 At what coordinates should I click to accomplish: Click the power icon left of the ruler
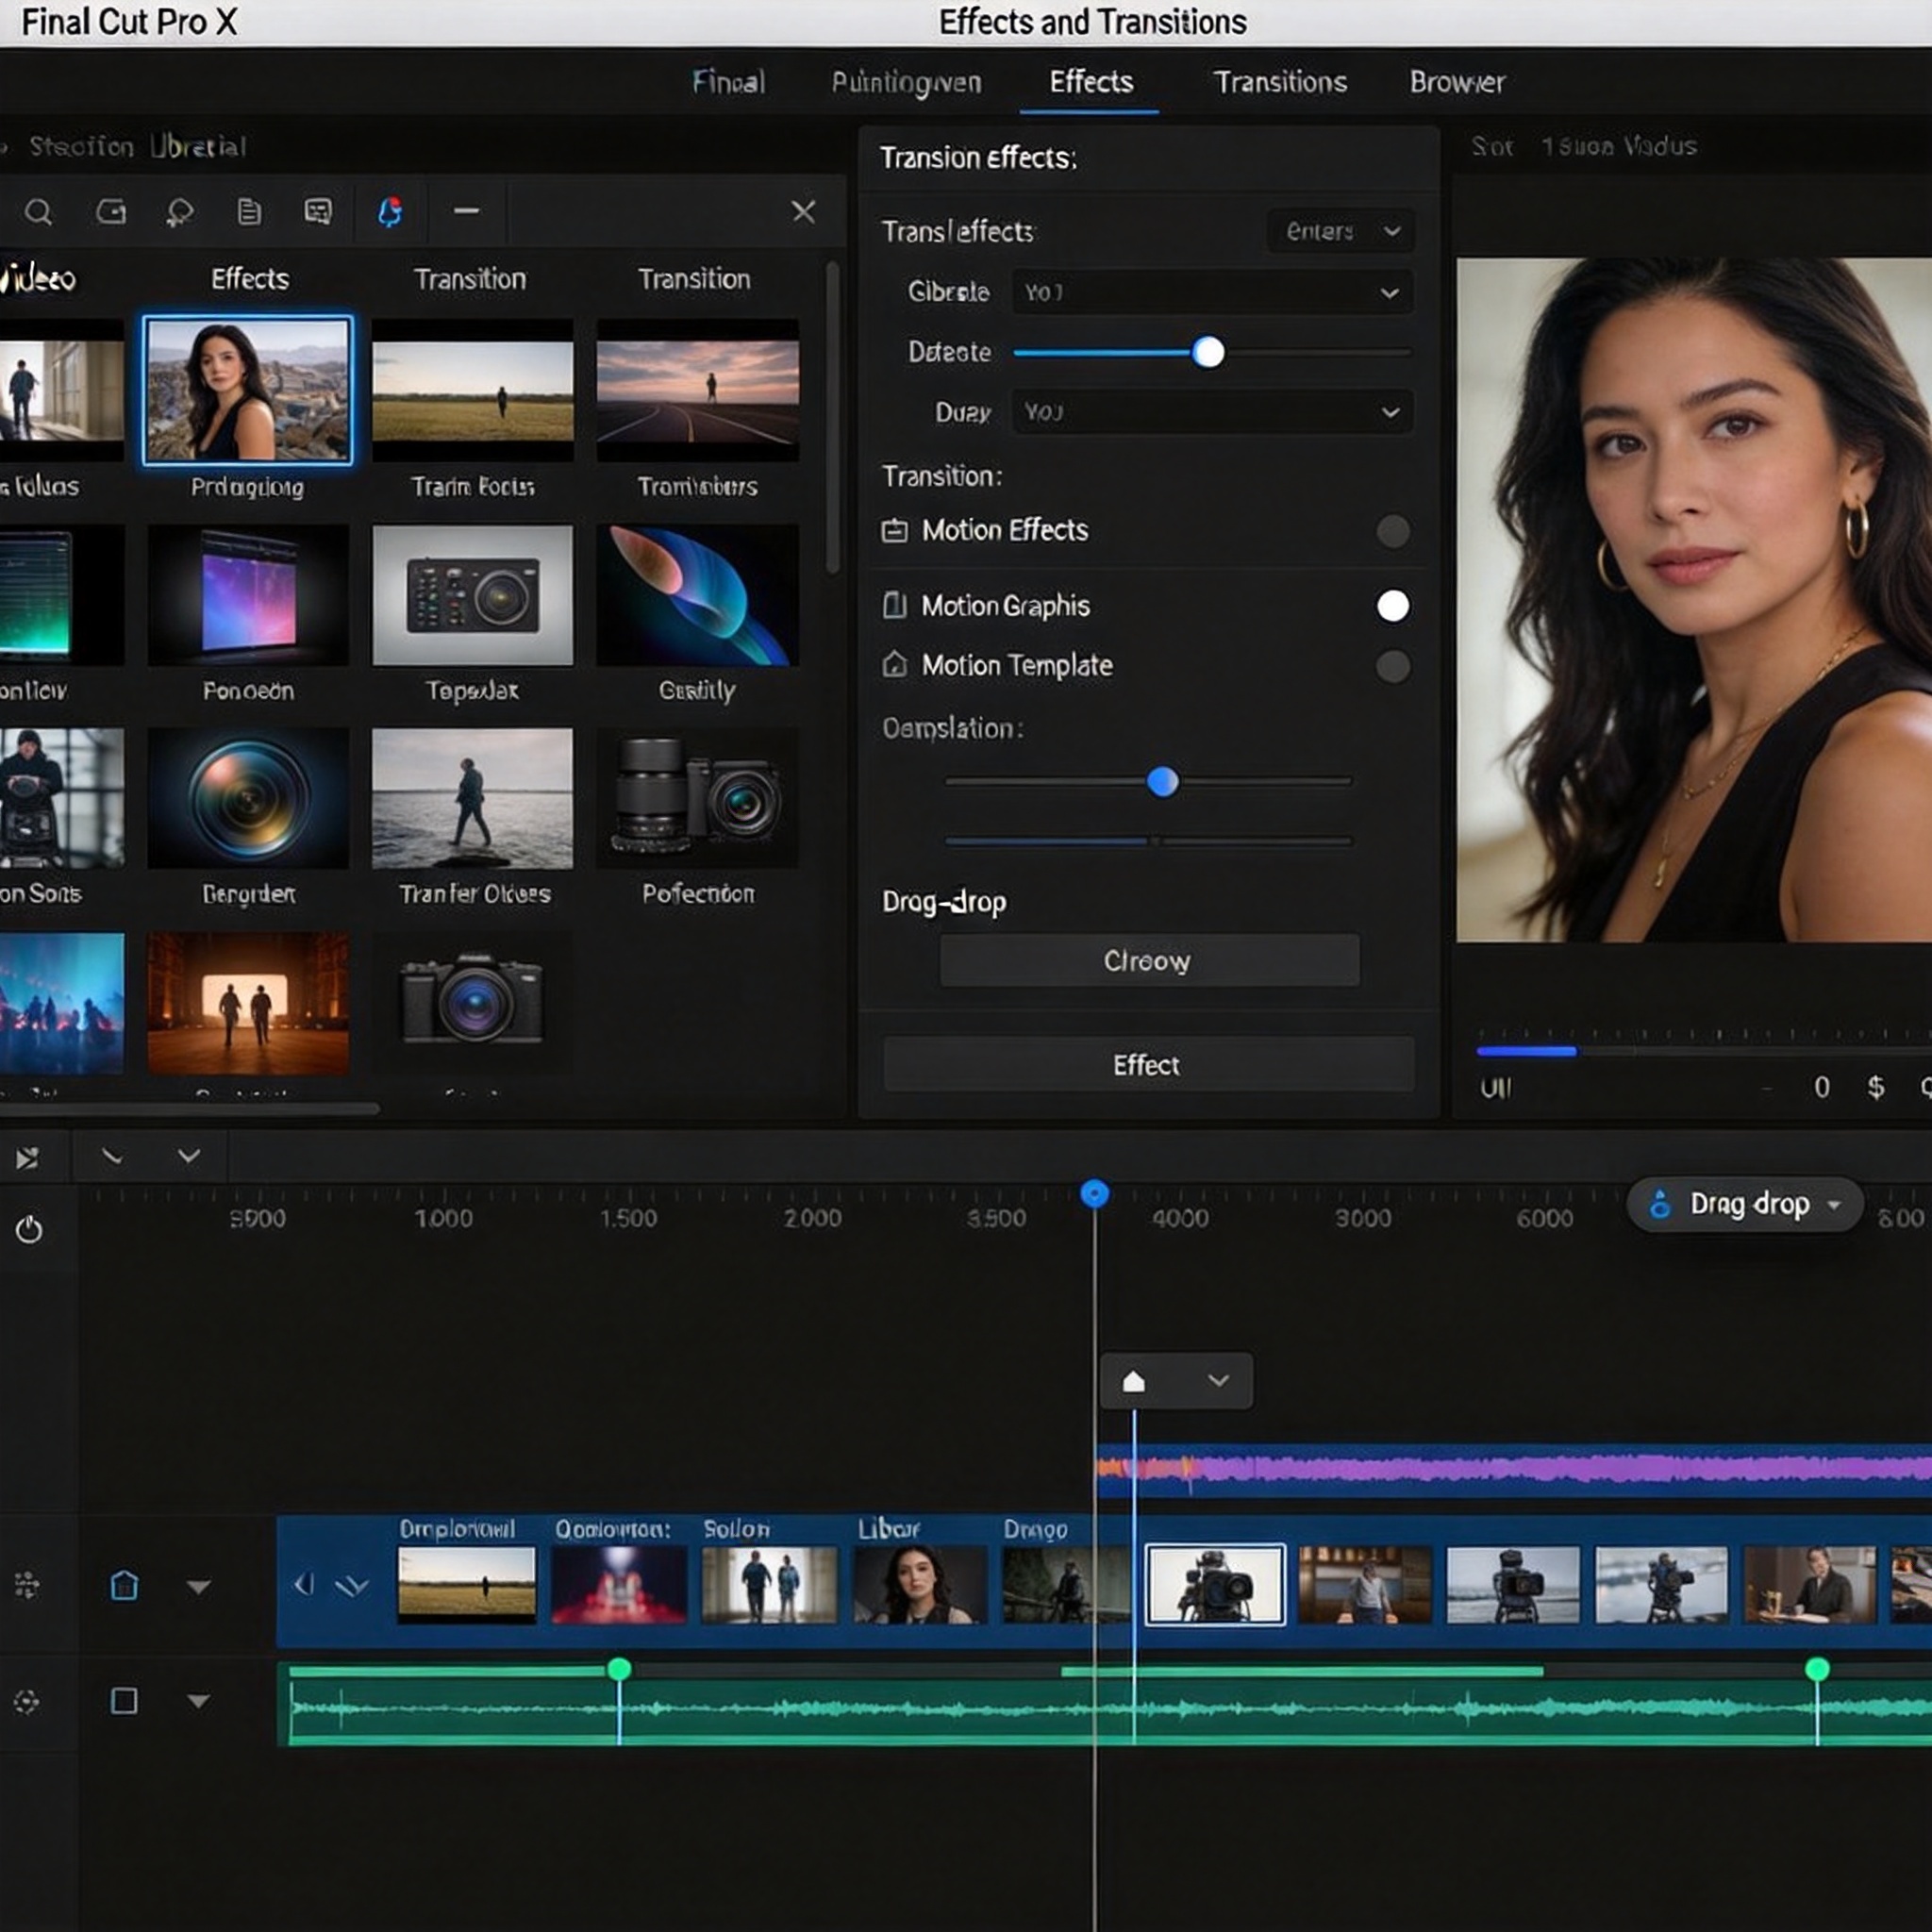[29, 1229]
